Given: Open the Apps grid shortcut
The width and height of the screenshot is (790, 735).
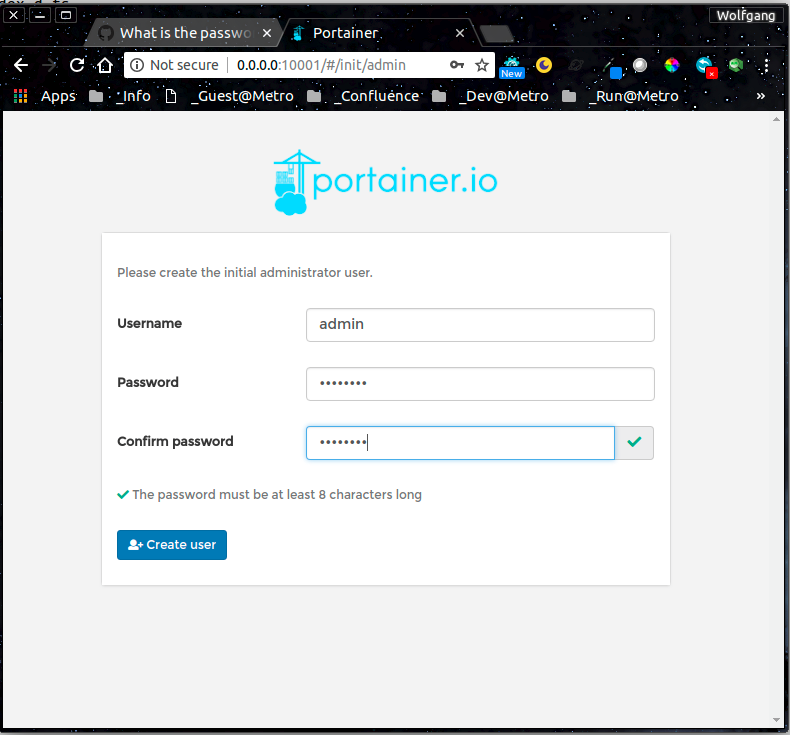Looking at the screenshot, I should [x=45, y=96].
